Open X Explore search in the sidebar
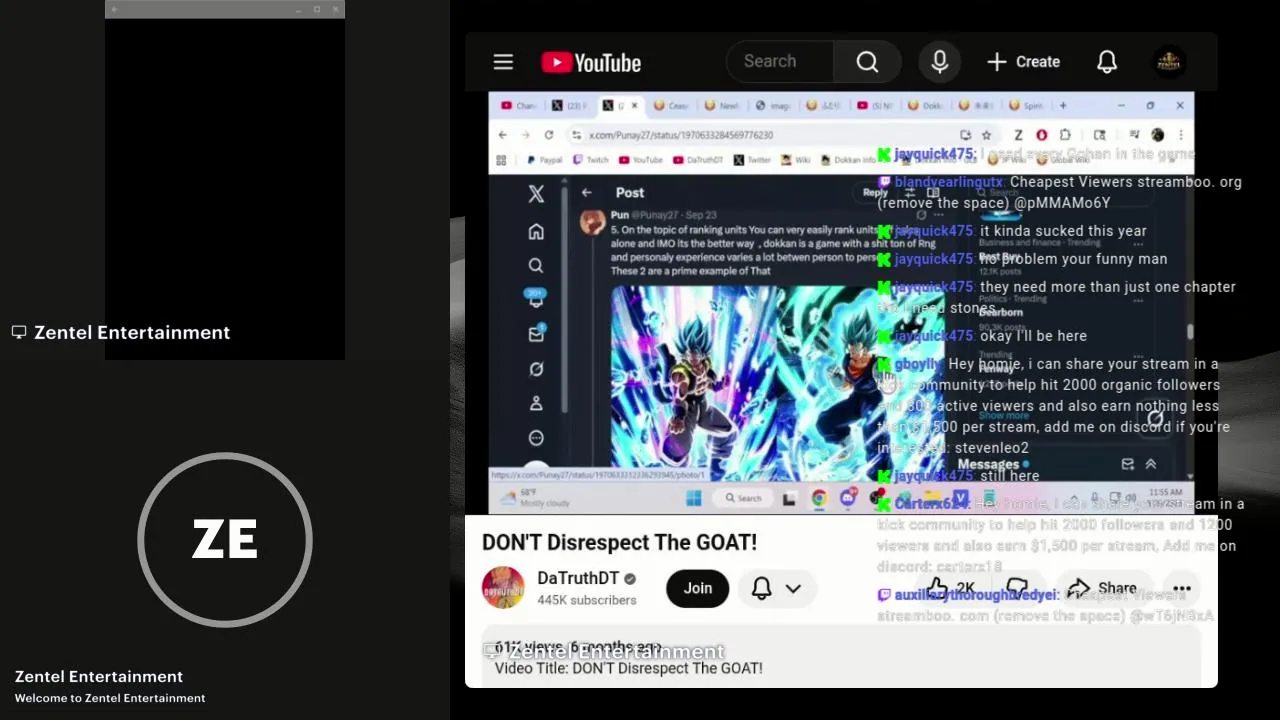The height and width of the screenshot is (720, 1280). [536, 265]
